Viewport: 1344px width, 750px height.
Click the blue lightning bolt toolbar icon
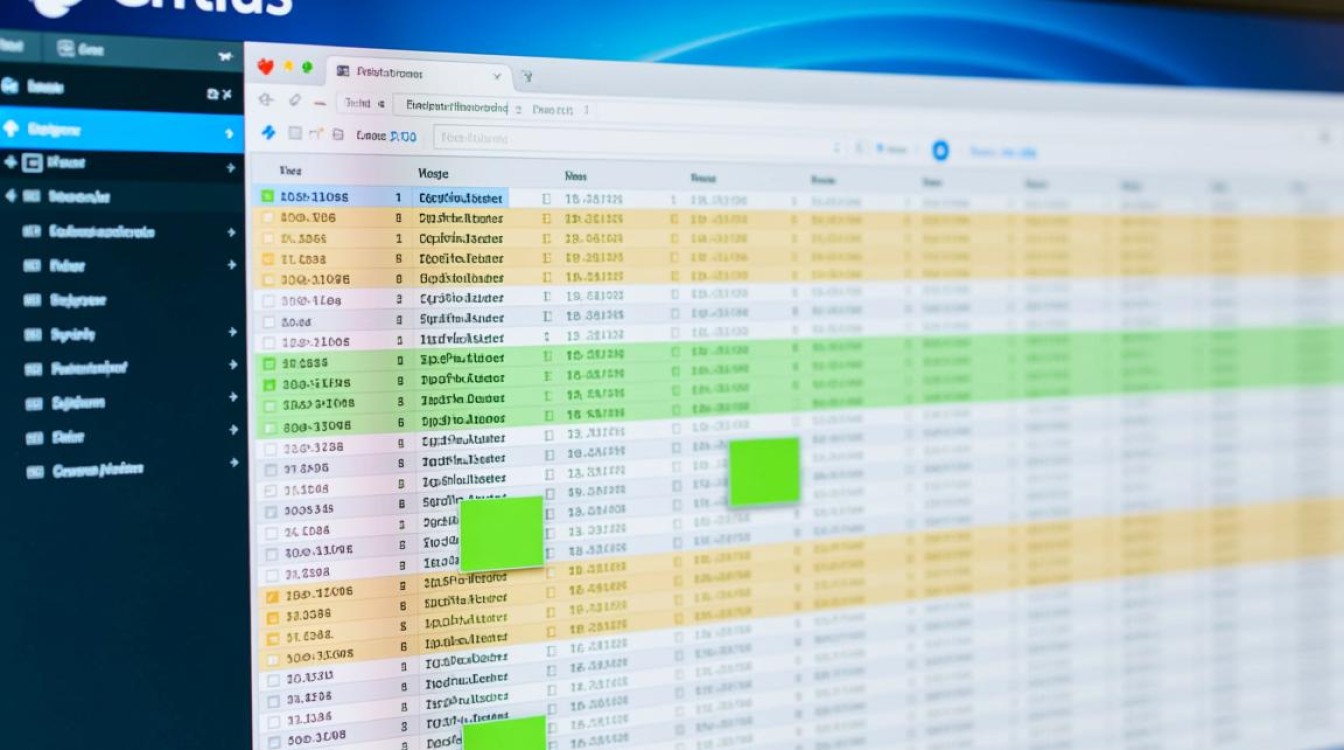[267, 132]
